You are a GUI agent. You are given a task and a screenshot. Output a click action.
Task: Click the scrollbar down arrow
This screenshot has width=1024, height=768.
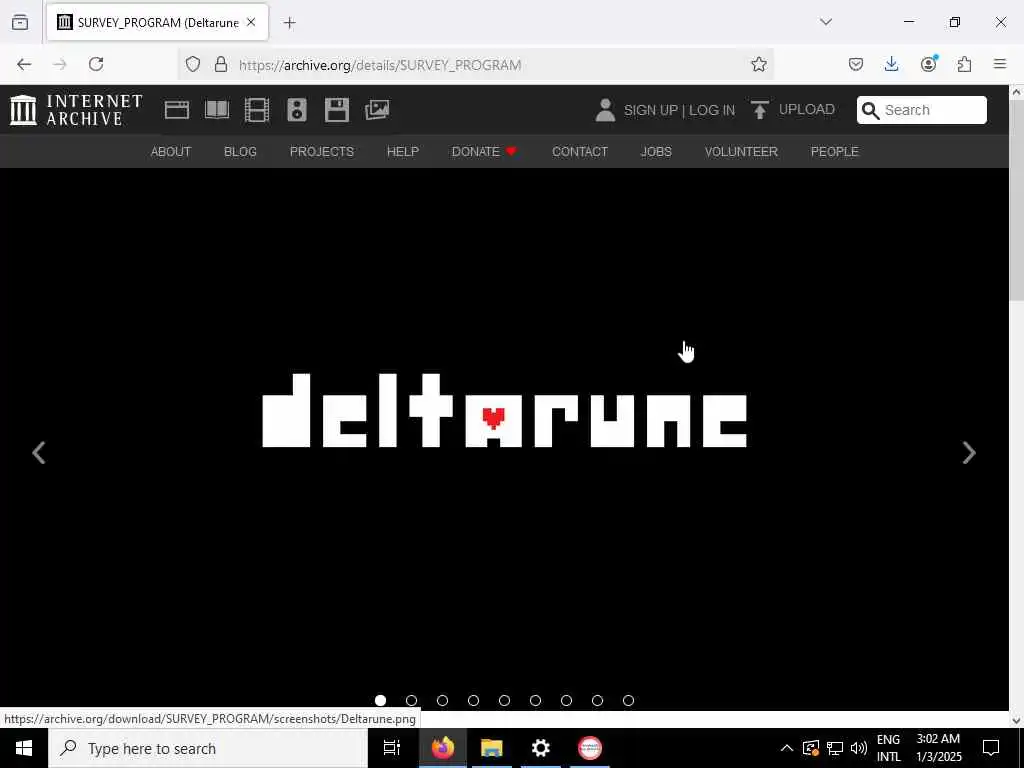pos(1016,720)
